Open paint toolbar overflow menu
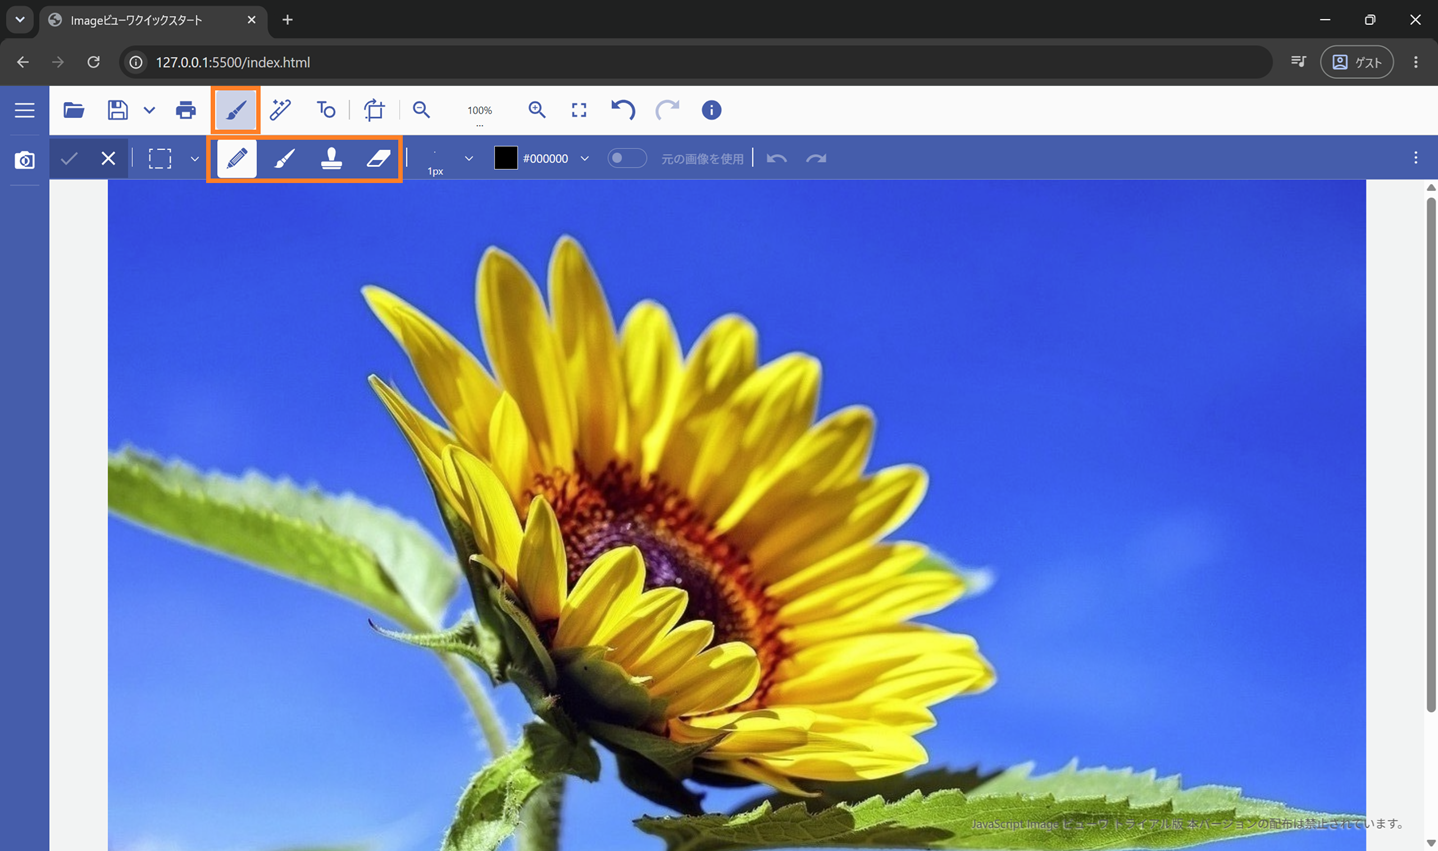 1415,158
